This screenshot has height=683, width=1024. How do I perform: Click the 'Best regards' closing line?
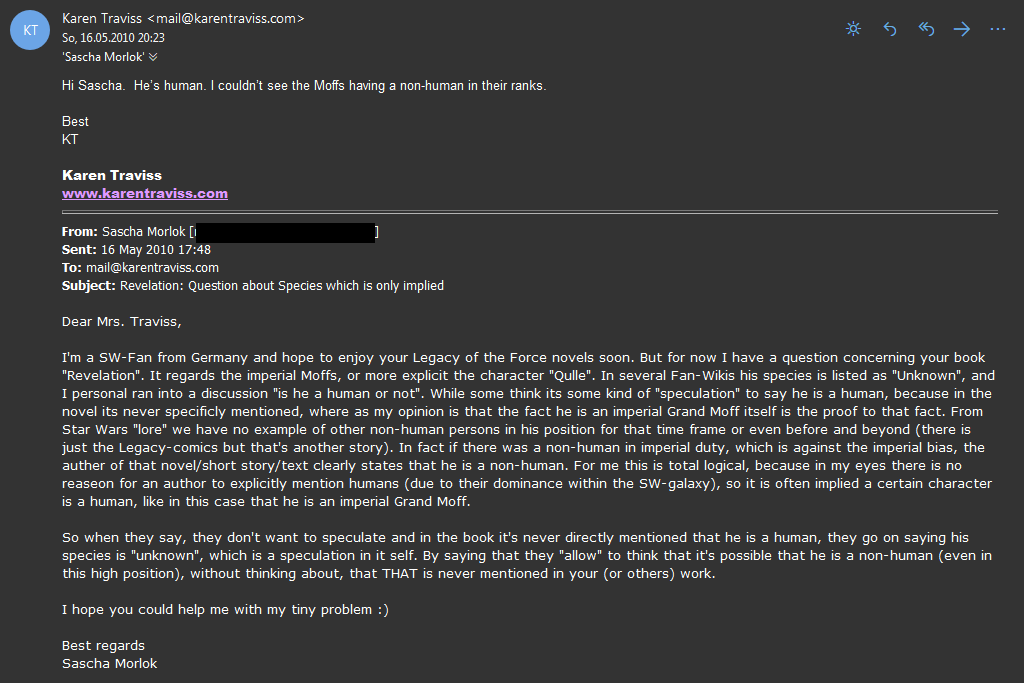(x=103, y=645)
